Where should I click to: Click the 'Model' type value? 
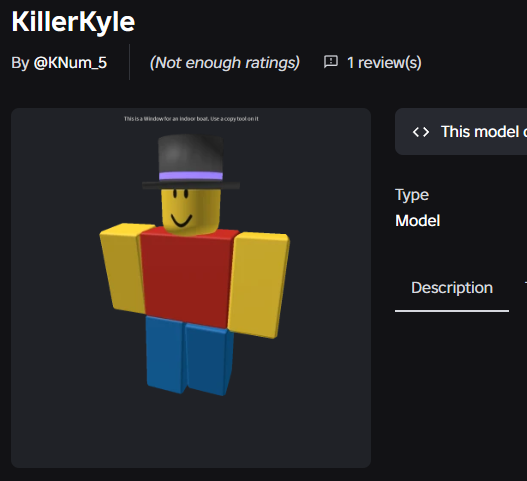tap(417, 221)
